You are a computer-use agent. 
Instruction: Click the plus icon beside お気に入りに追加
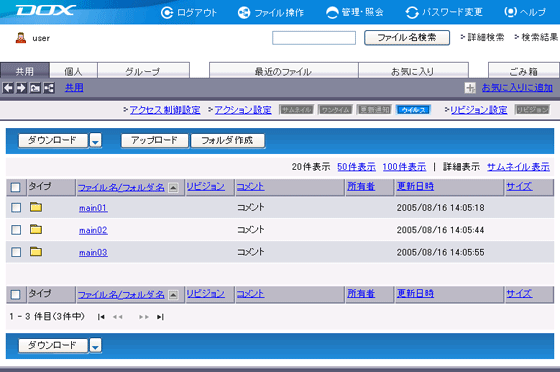[x=470, y=88]
